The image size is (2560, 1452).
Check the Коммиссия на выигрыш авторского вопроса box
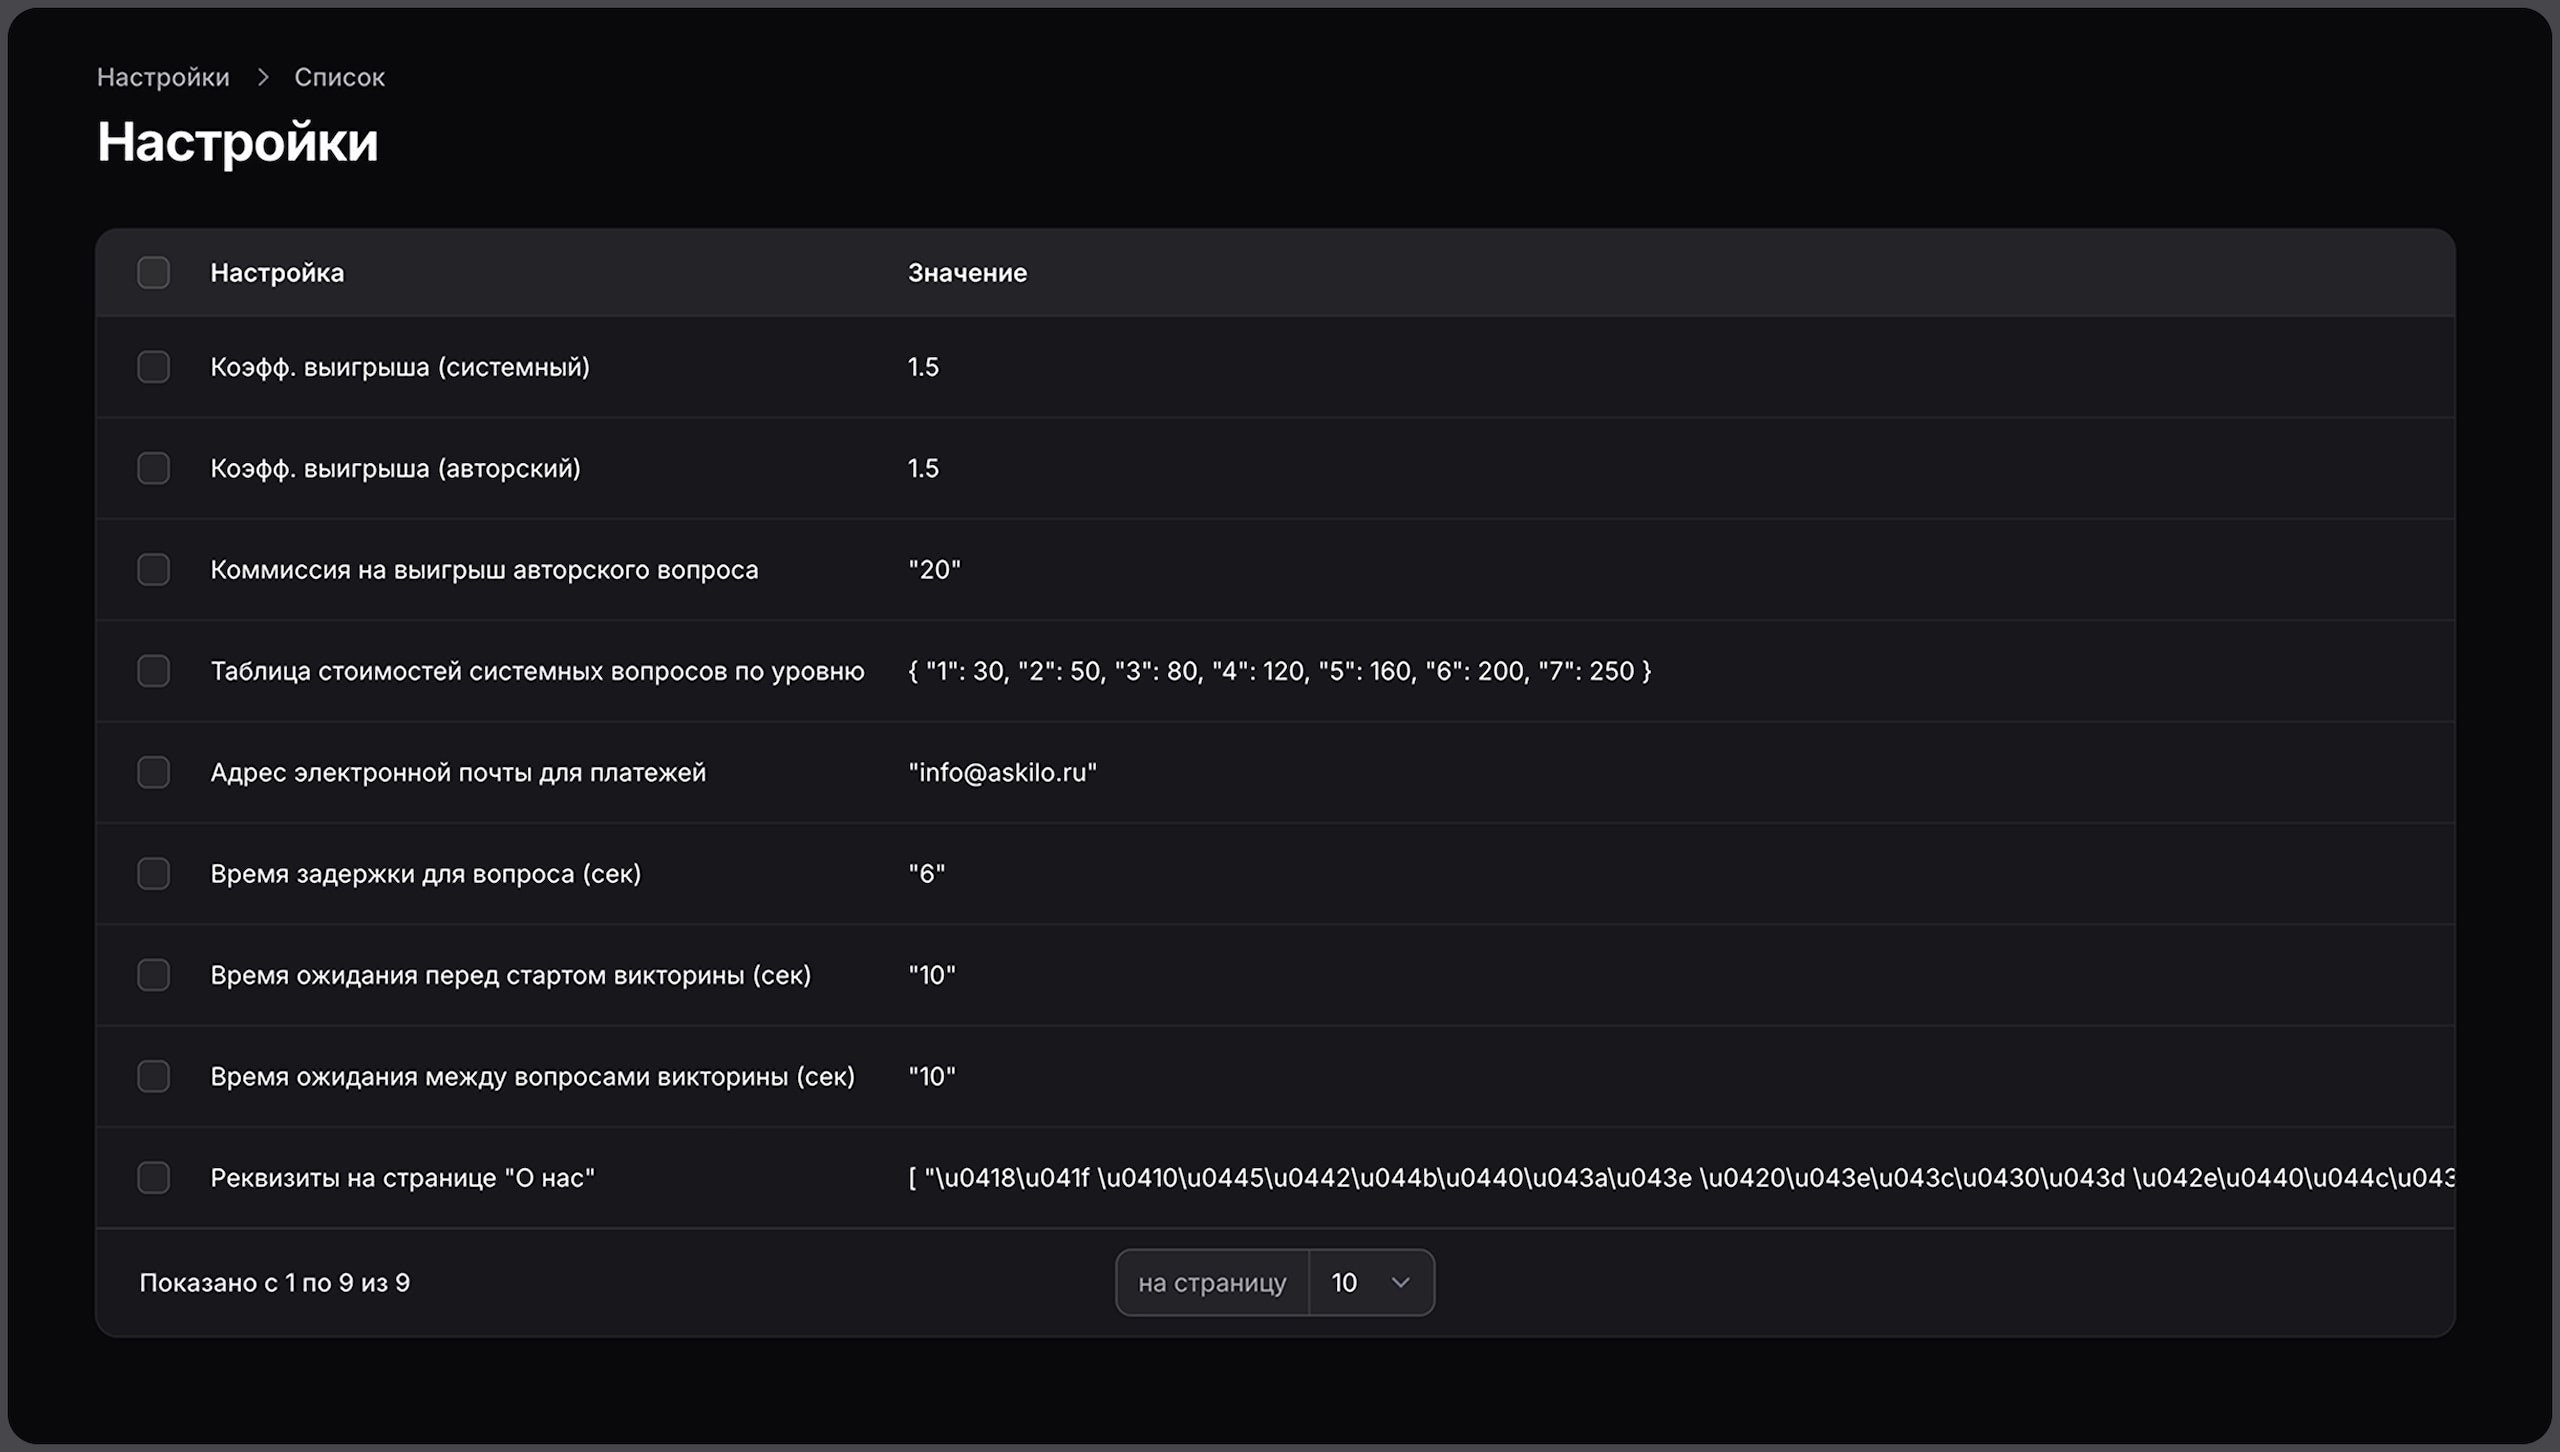[x=153, y=570]
